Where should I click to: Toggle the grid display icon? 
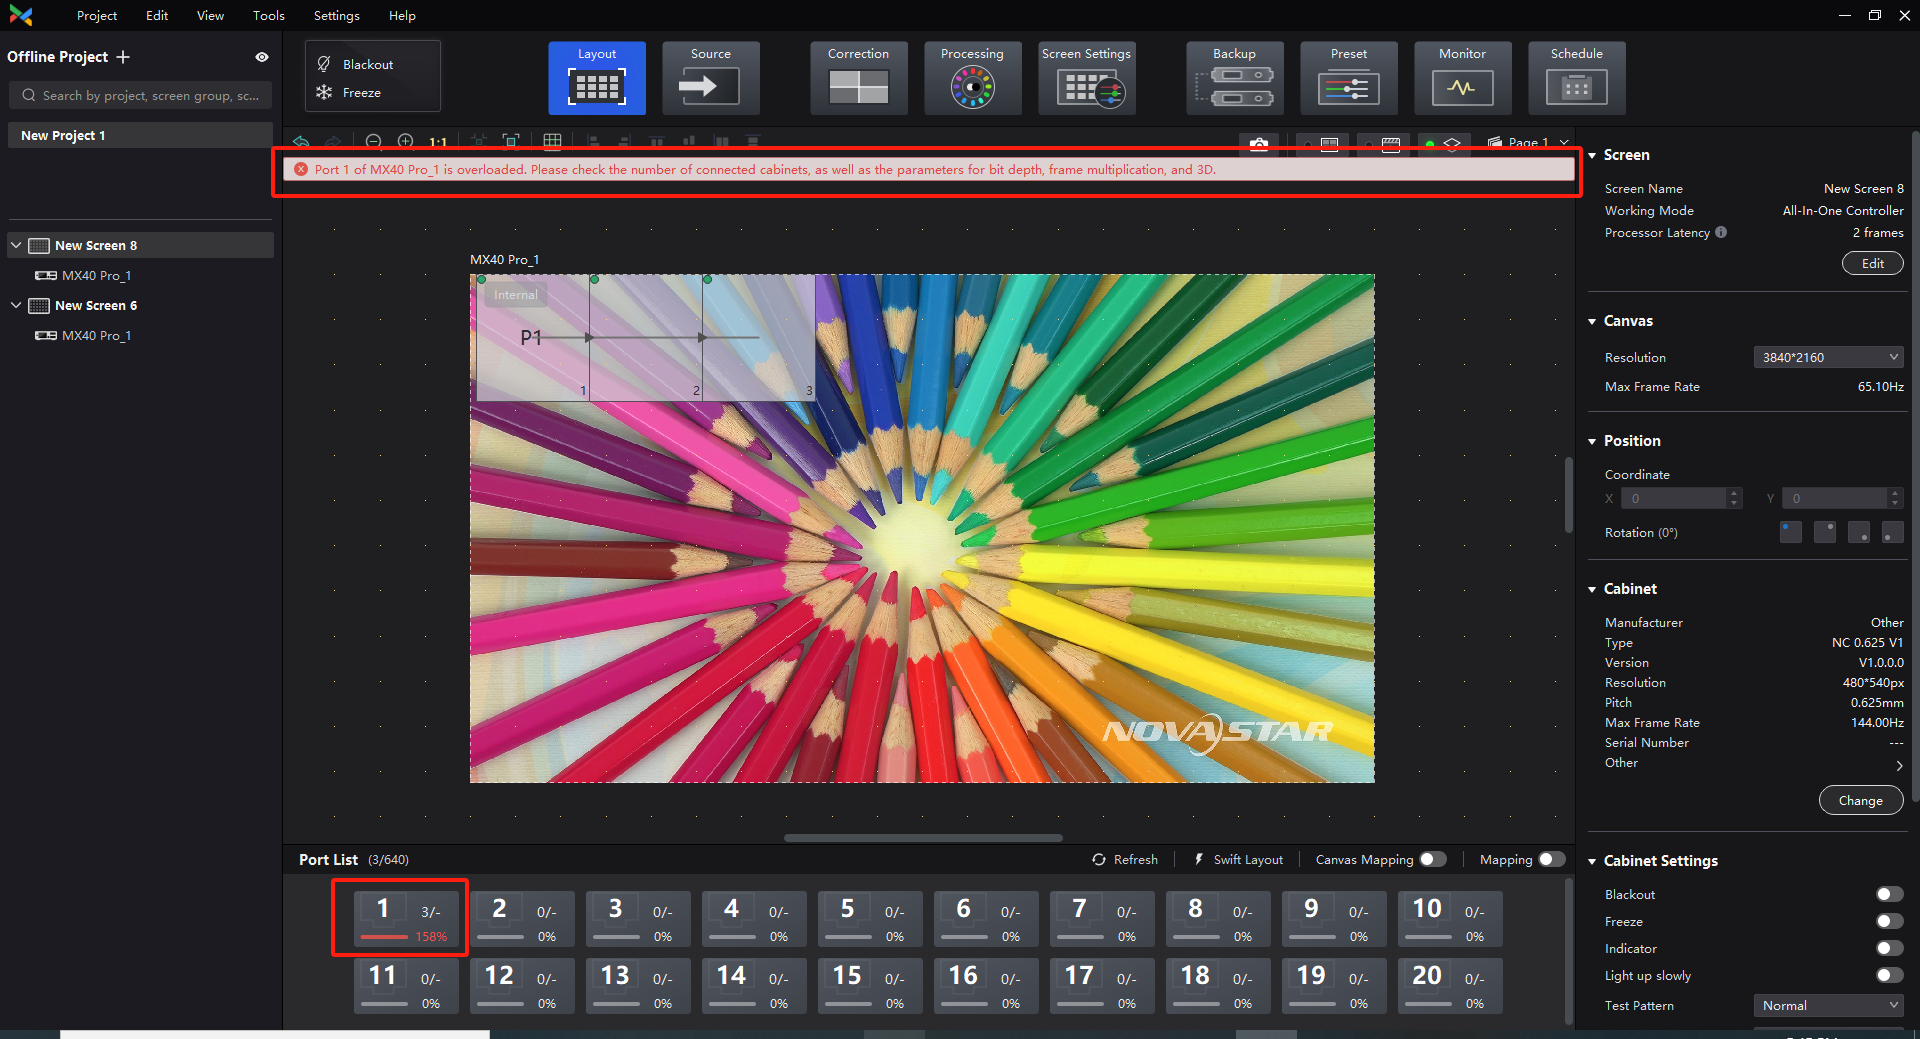click(x=553, y=142)
